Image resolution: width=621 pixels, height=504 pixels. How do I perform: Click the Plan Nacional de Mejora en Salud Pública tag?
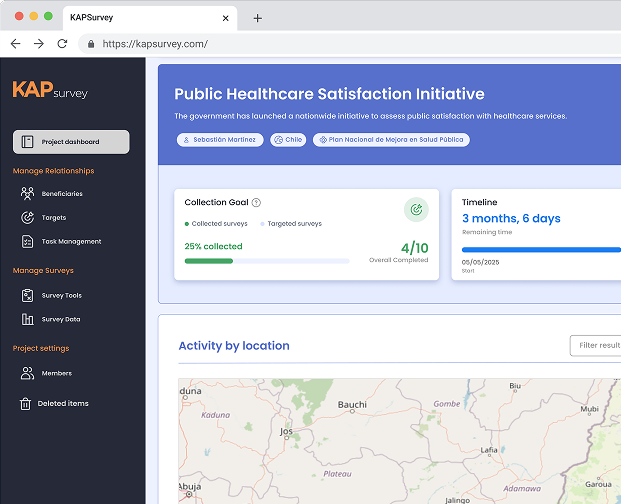point(391,140)
